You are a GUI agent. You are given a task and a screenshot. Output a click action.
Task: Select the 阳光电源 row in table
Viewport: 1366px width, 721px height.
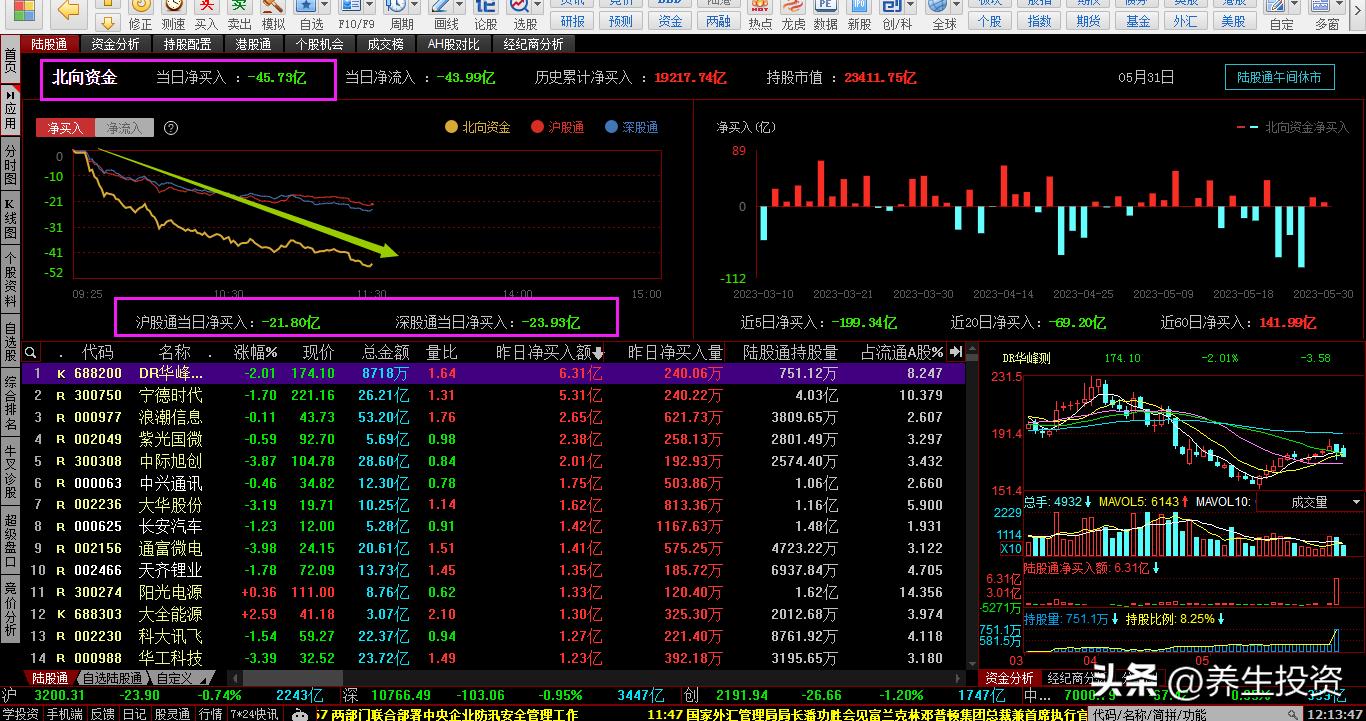click(x=495, y=592)
